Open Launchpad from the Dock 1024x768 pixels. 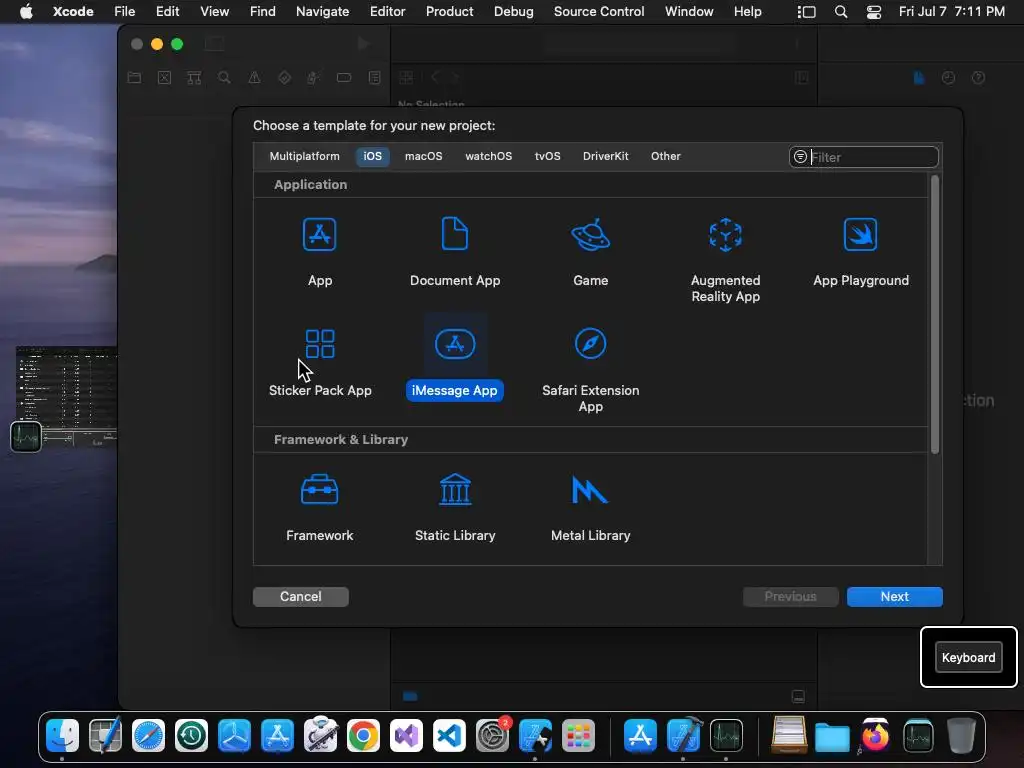pos(578,735)
